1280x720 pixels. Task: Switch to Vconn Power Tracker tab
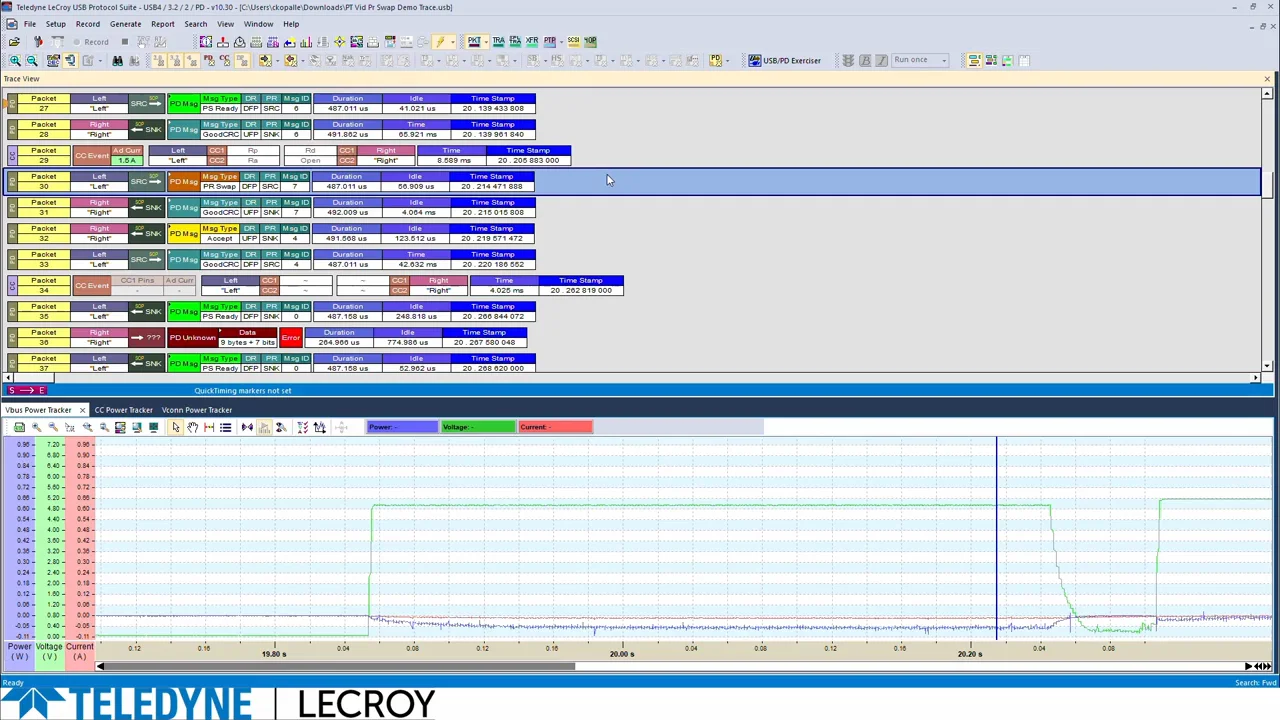pos(197,410)
